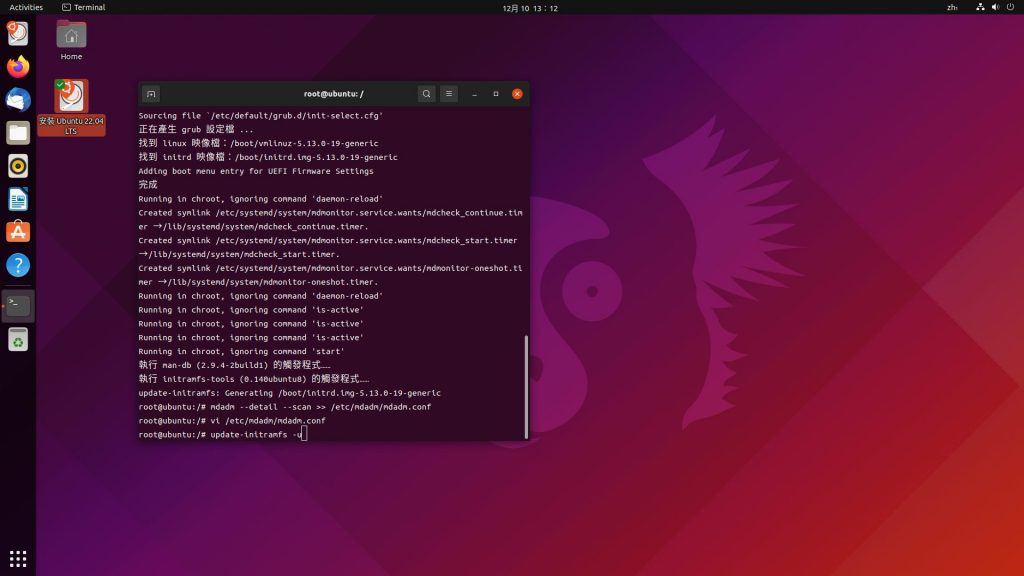Open the clock and calendar panel
The width and height of the screenshot is (1024, 576).
pyautogui.click(x=530, y=8)
